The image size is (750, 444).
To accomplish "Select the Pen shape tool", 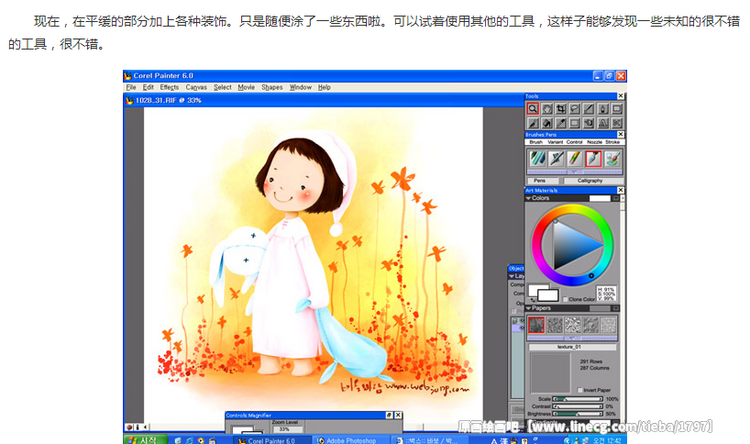I will click(x=603, y=109).
